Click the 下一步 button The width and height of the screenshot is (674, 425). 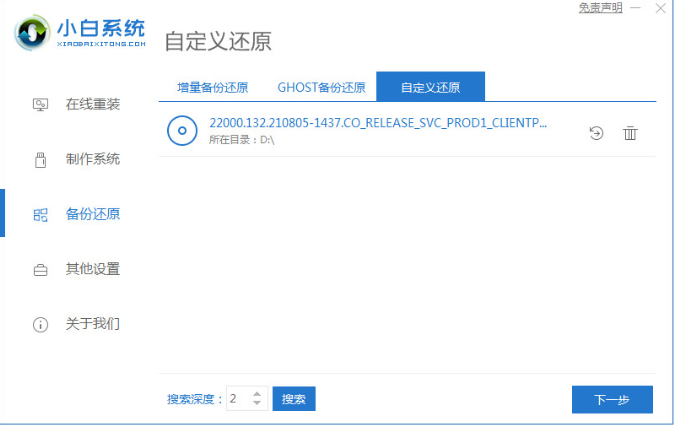[x=612, y=399]
